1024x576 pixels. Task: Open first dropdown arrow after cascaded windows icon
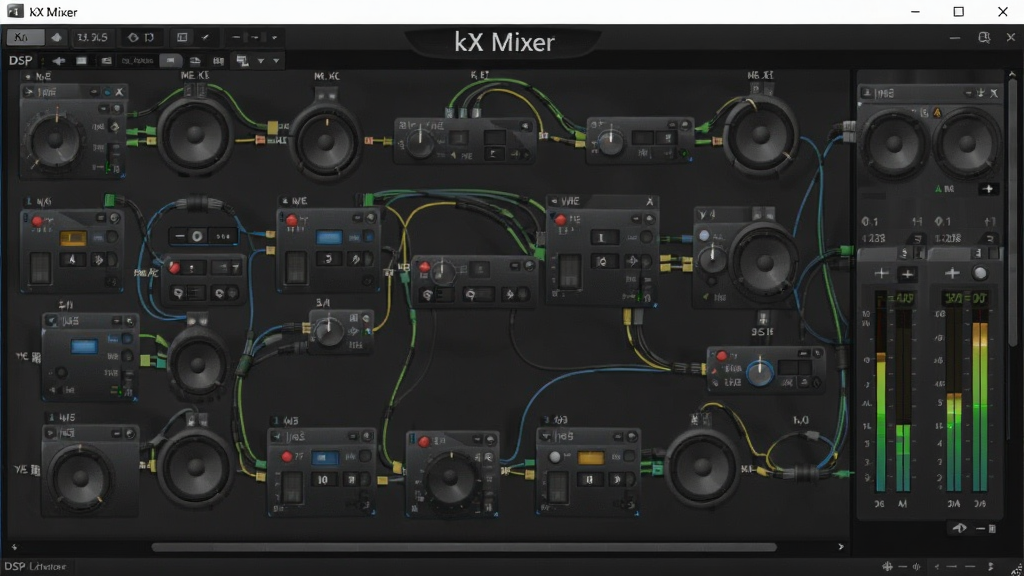click(x=261, y=61)
